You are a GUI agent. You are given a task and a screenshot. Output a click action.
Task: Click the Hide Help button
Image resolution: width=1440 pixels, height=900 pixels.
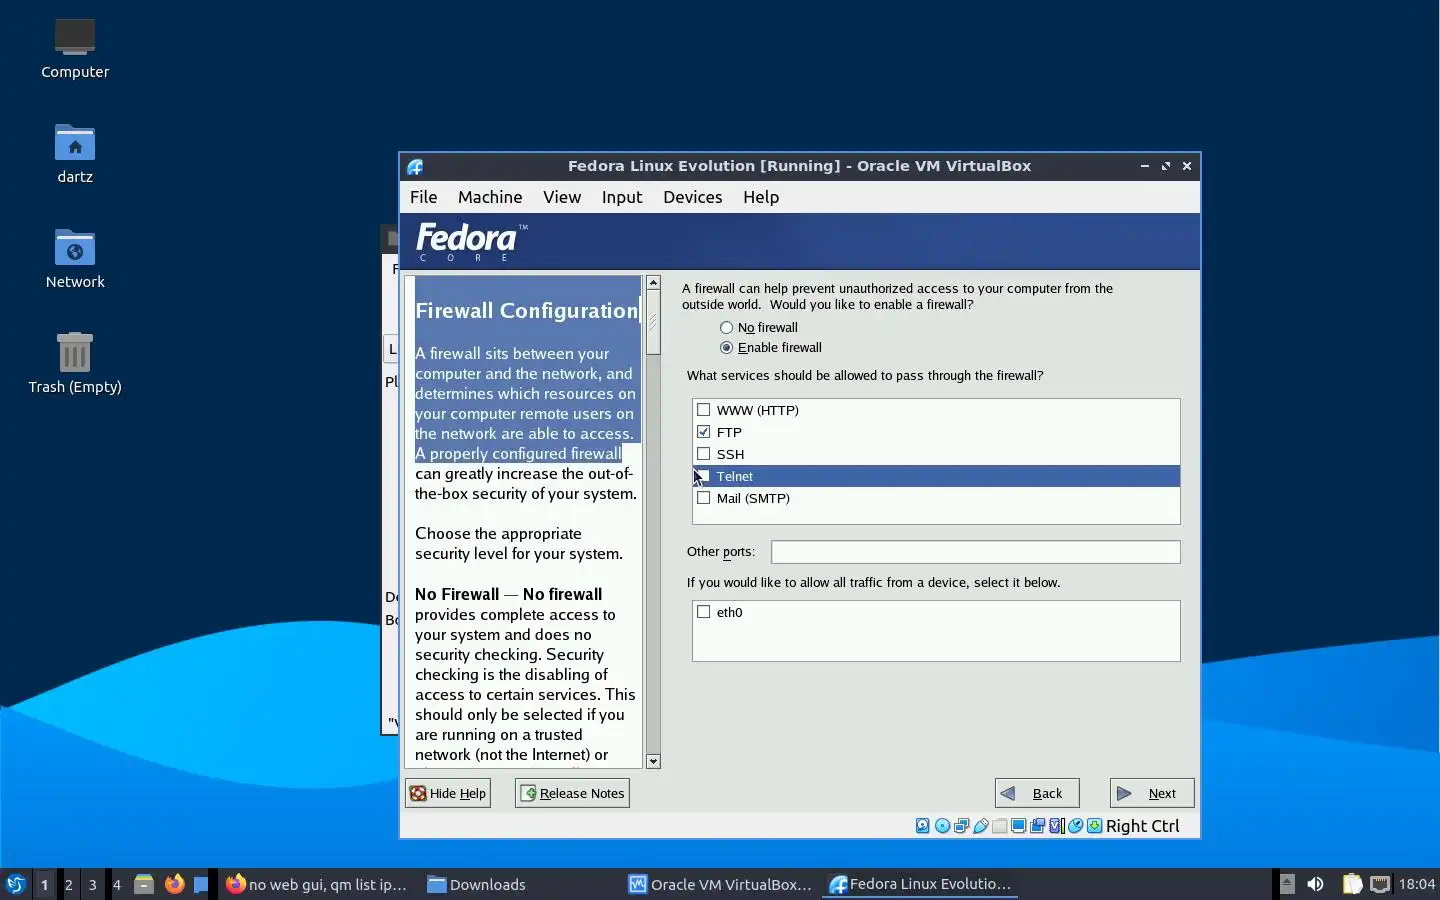(x=448, y=793)
